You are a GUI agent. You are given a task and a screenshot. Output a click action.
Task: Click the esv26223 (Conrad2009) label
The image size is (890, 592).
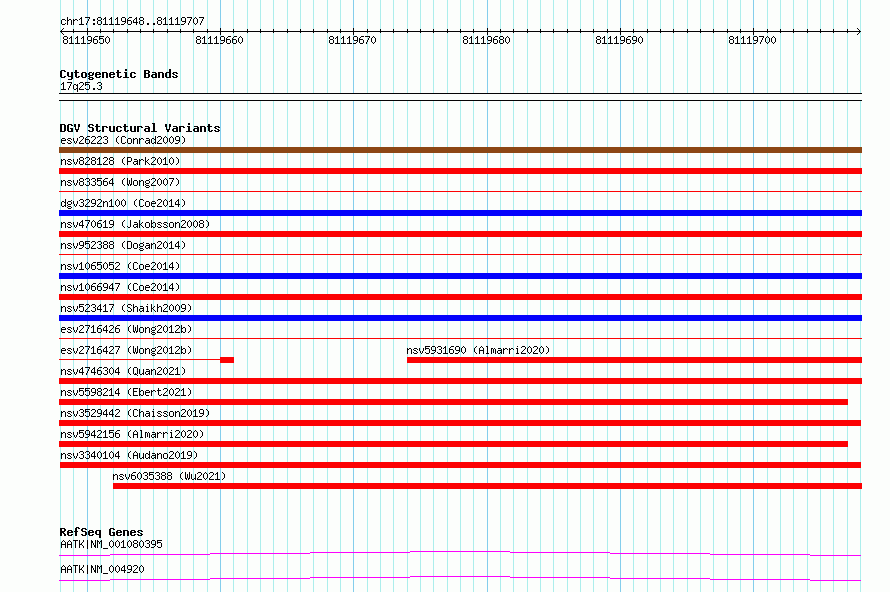(x=123, y=140)
